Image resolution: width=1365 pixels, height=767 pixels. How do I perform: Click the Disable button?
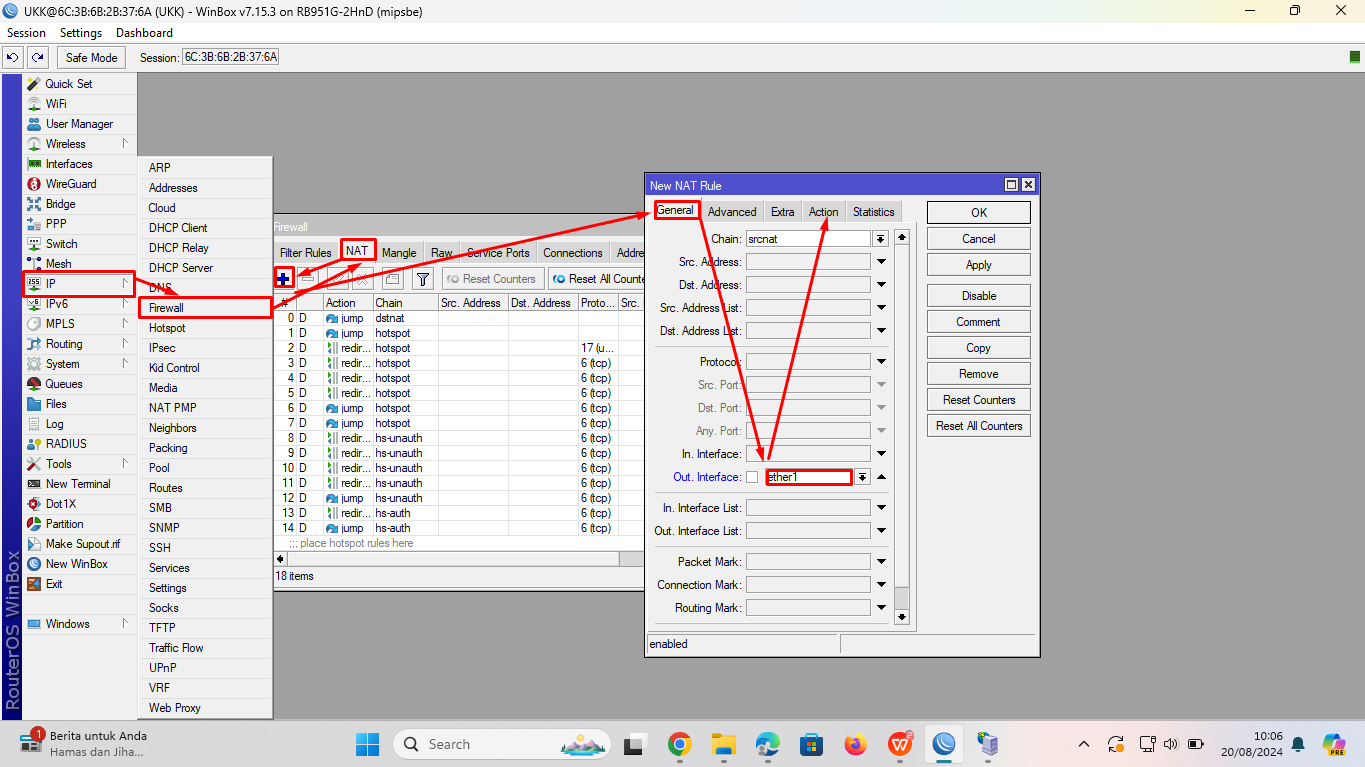coord(979,296)
